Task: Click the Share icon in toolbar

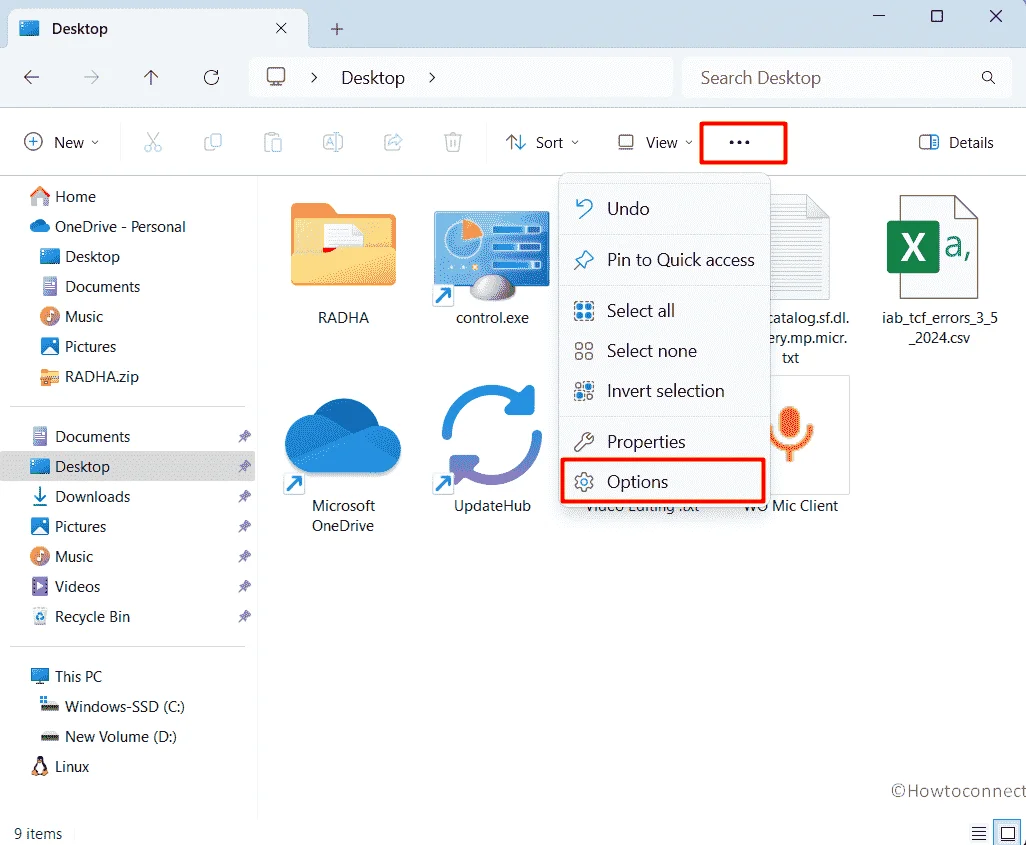Action: (392, 142)
